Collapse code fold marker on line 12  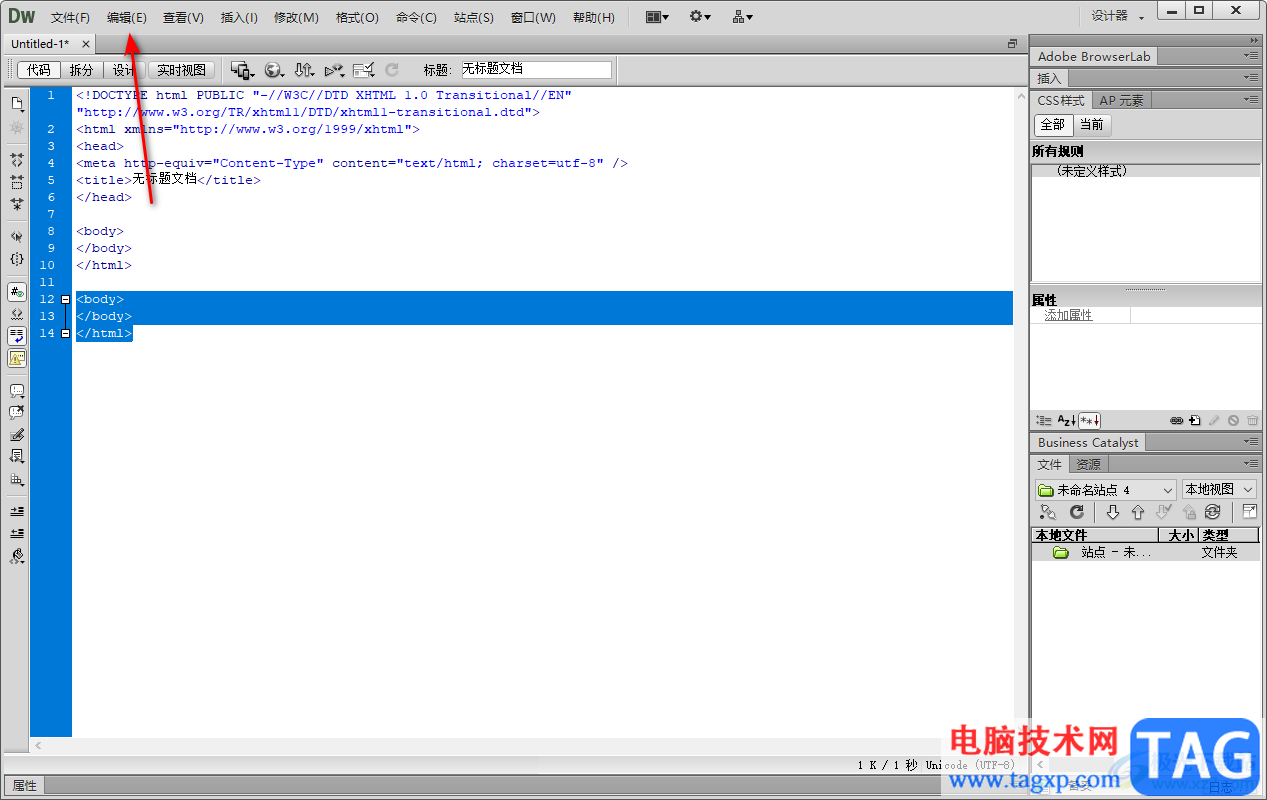[65, 299]
